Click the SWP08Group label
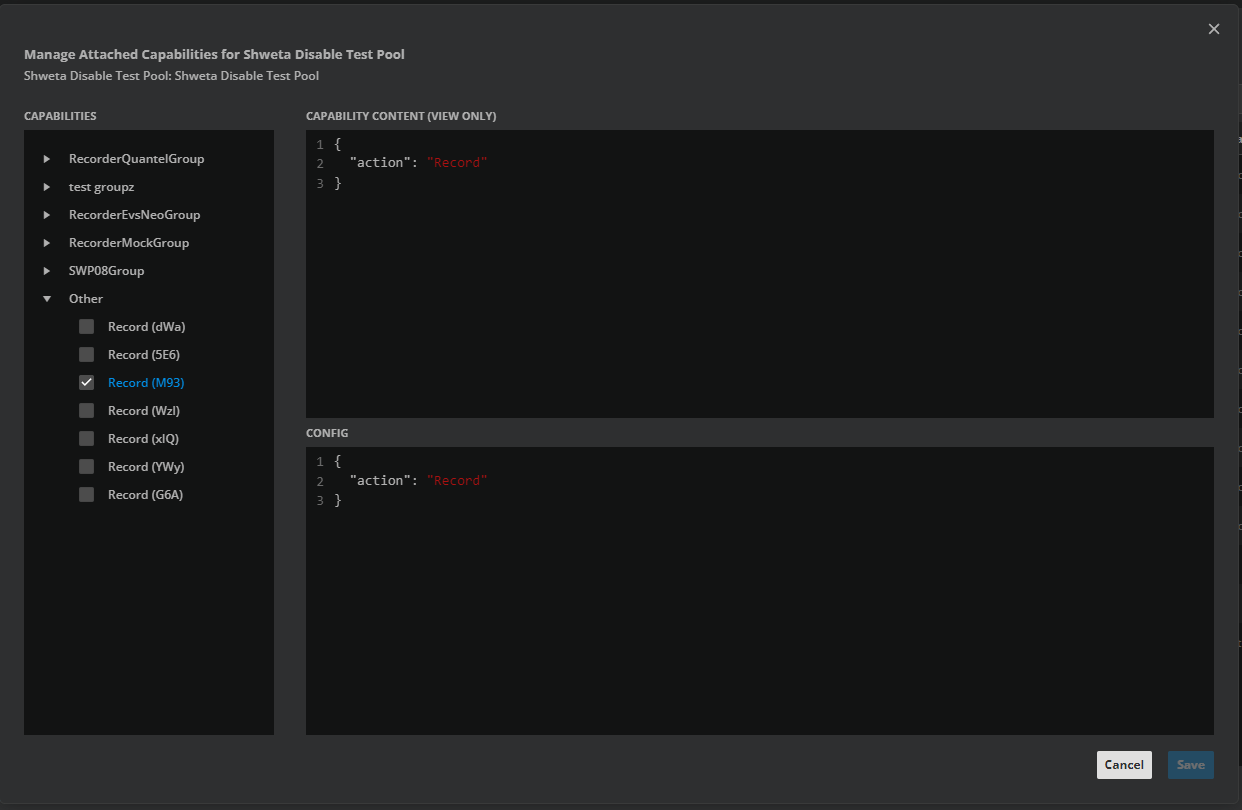Image resolution: width=1242 pixels, height=810 pixels. 106,271
